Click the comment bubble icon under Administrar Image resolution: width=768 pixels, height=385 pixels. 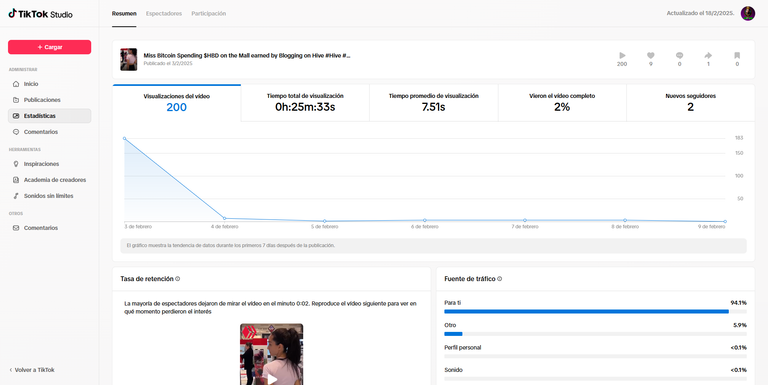coord(16,132)
